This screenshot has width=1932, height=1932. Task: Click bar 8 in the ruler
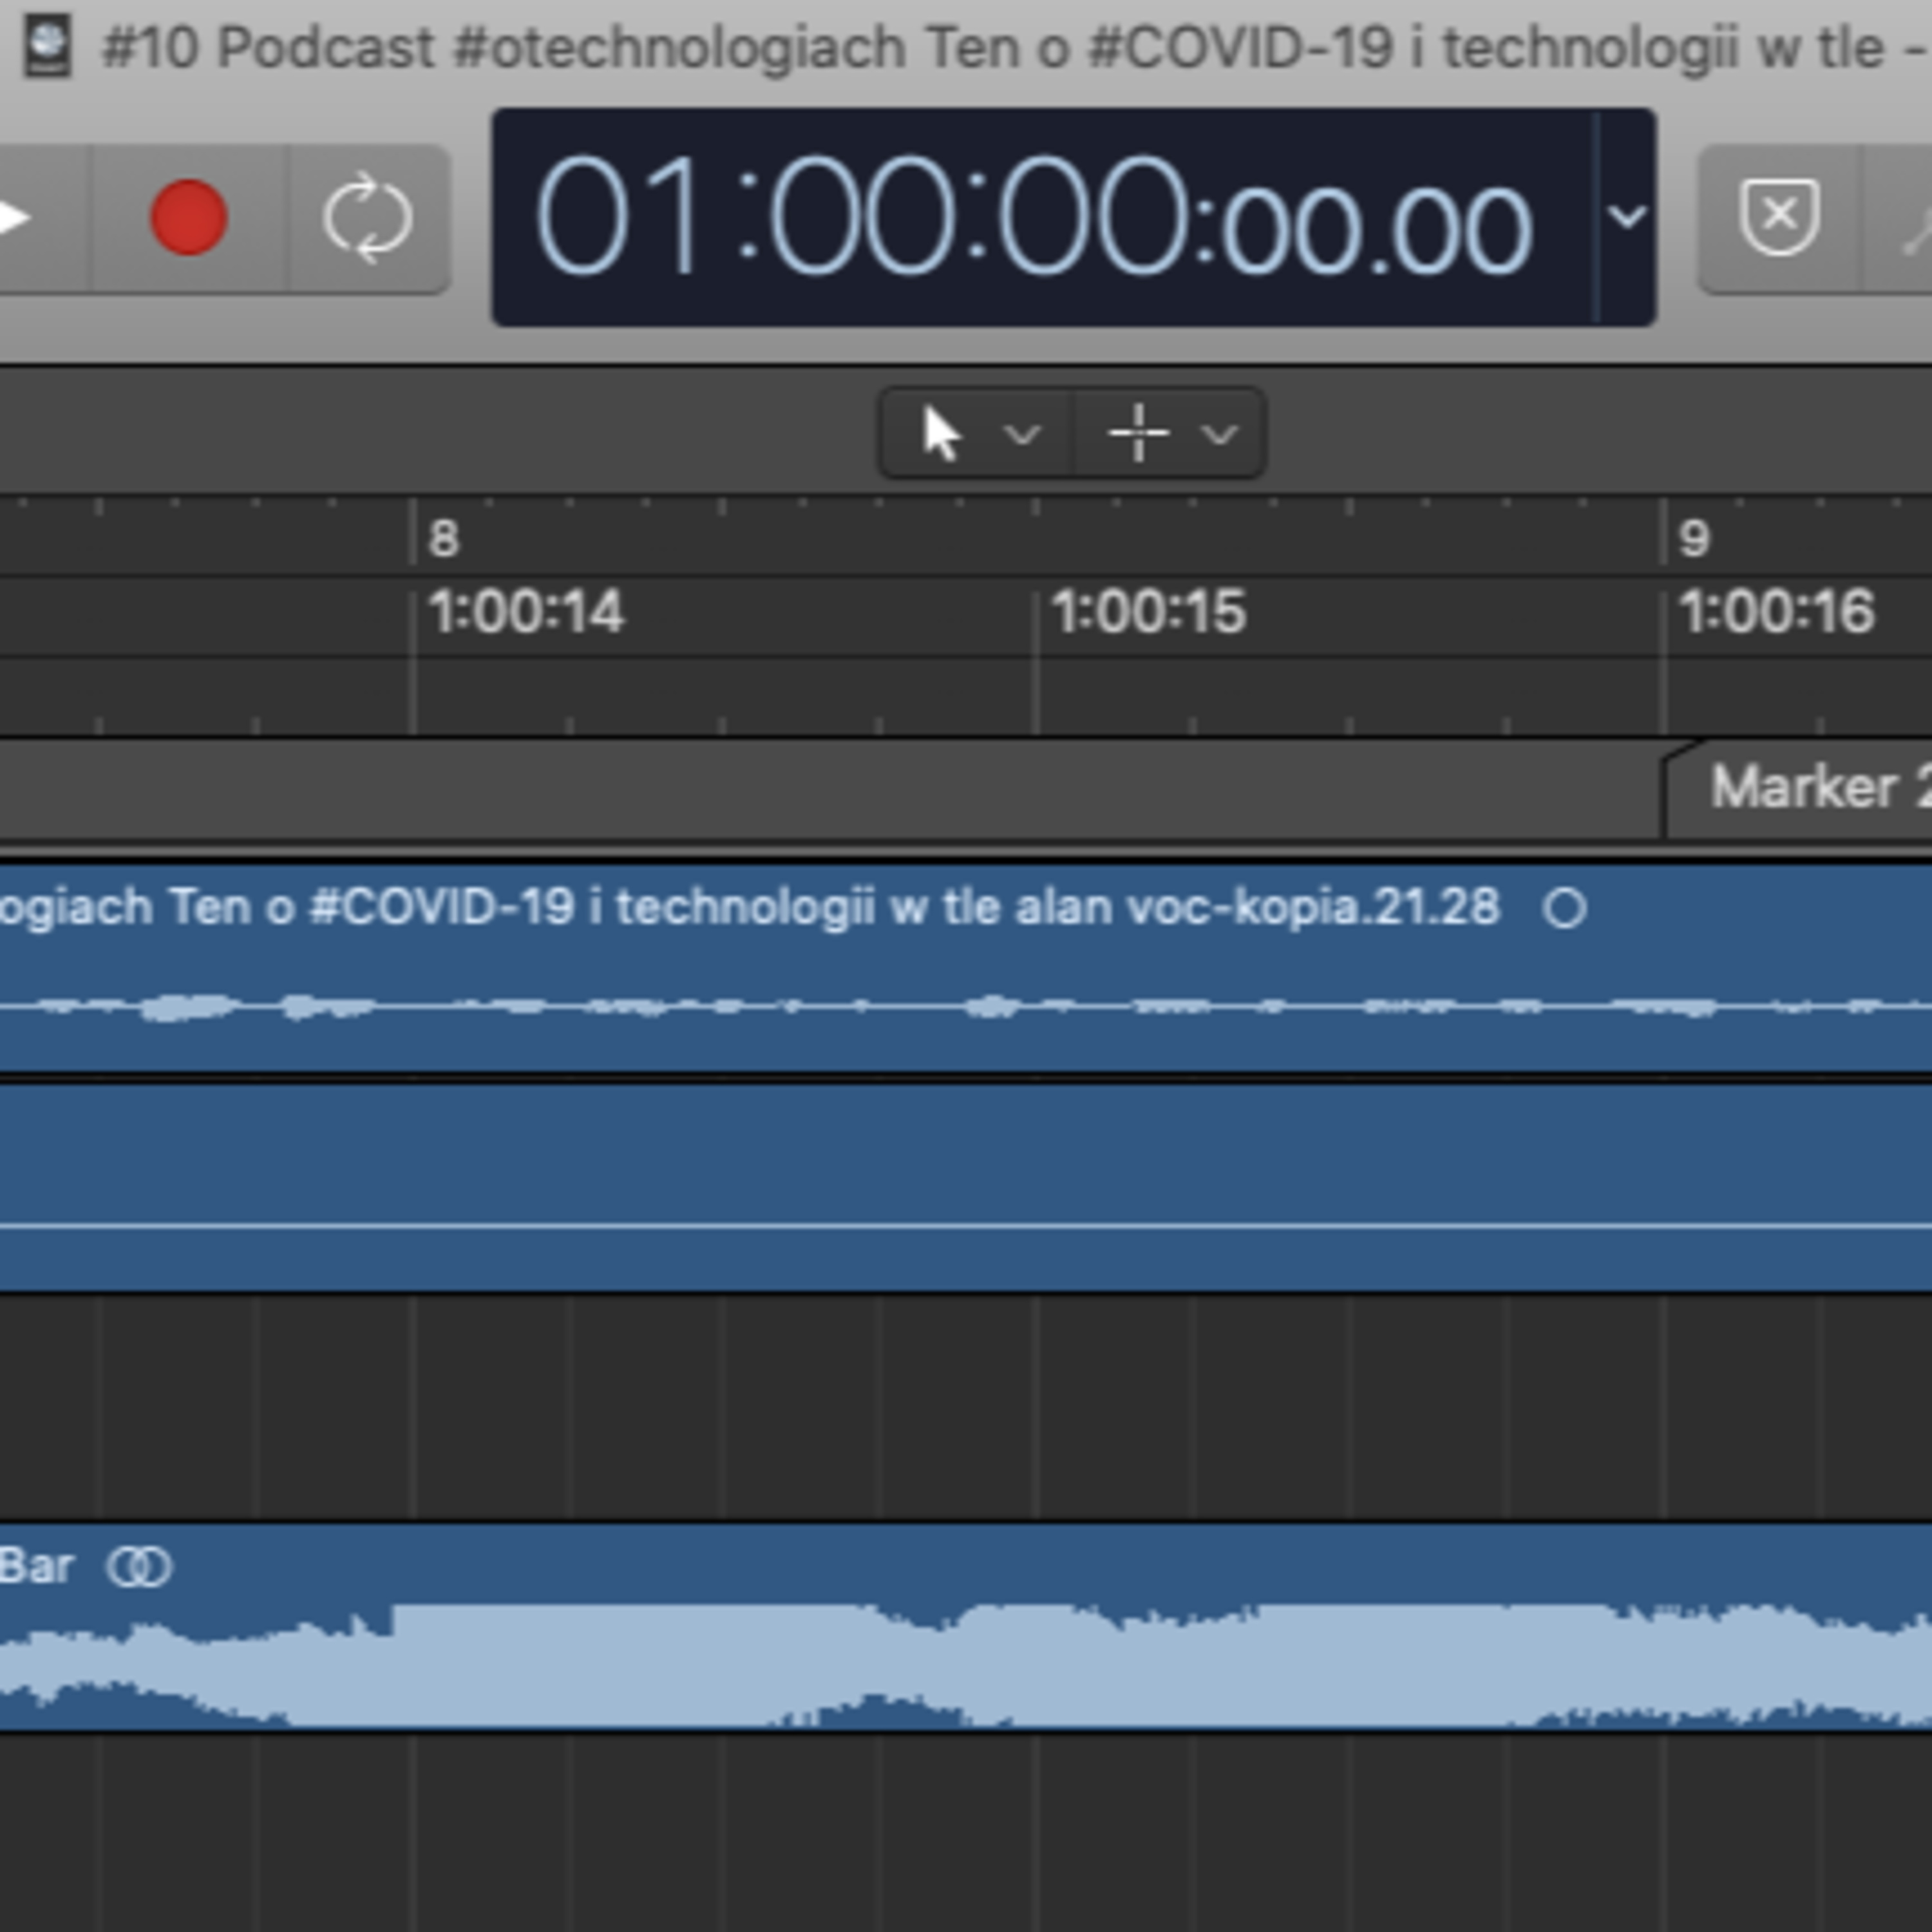[x=444, y=539]
